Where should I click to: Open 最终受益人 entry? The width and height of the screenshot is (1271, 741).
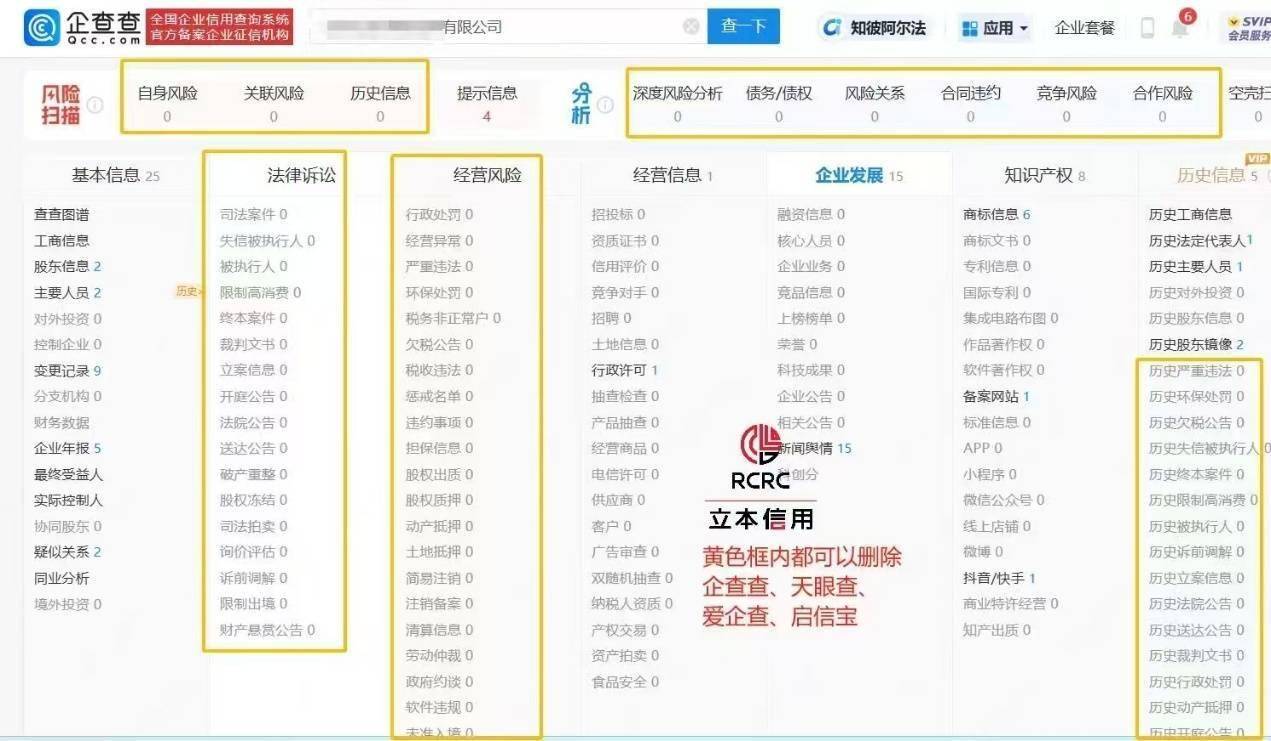68,474
